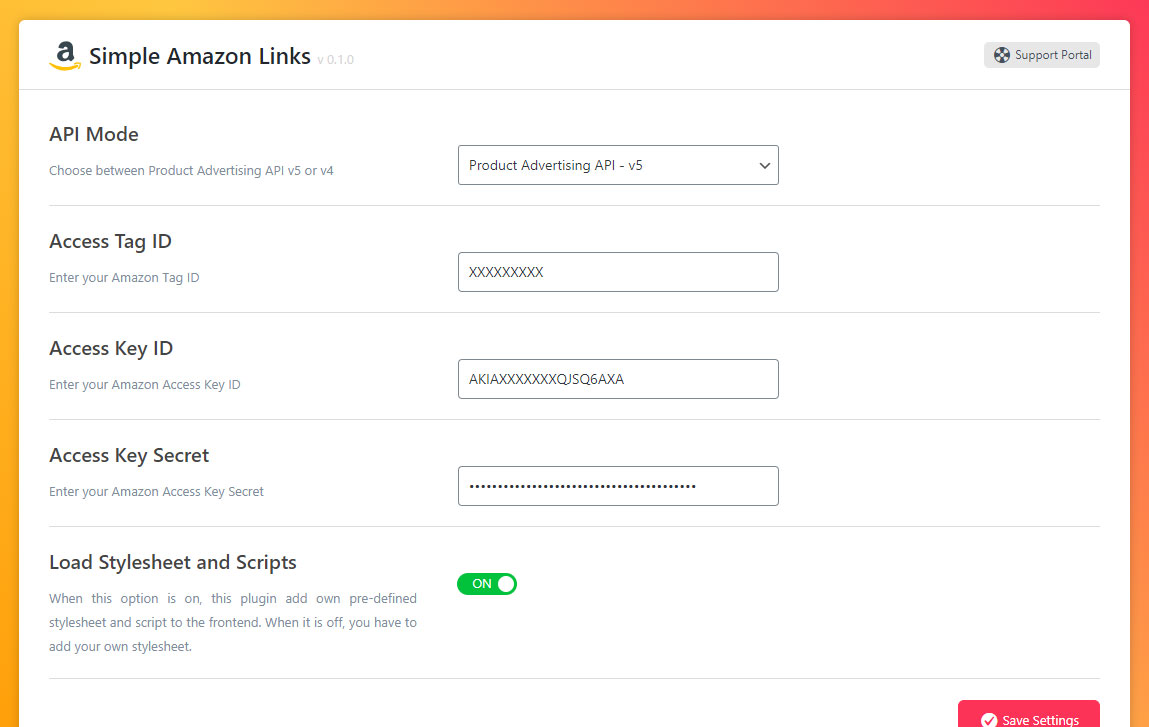
Task: Open the Support Portal button
Action: click(x=1041, y=55)
